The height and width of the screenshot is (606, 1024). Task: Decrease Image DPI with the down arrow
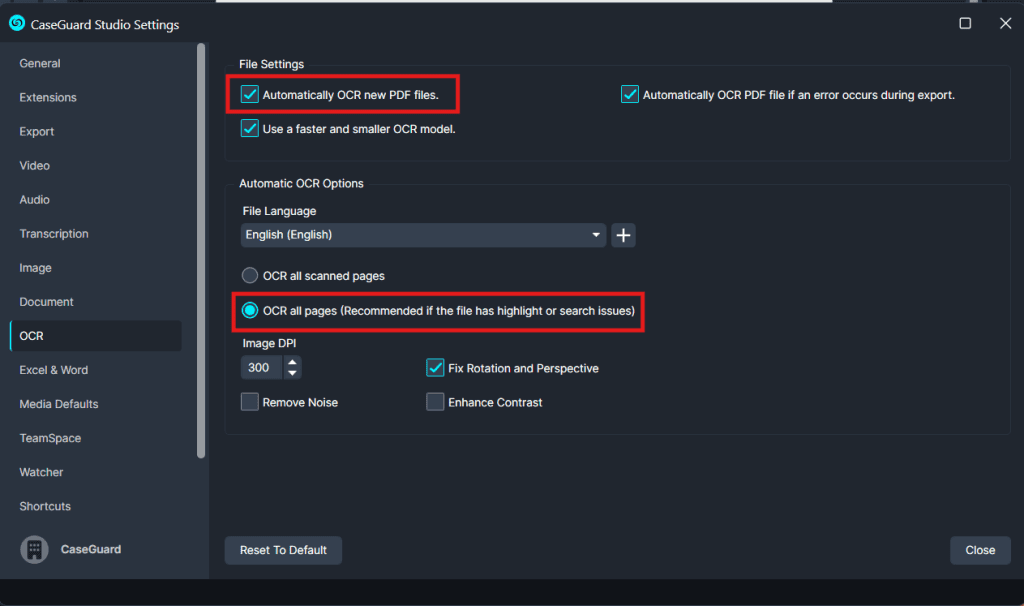[292, 374]
